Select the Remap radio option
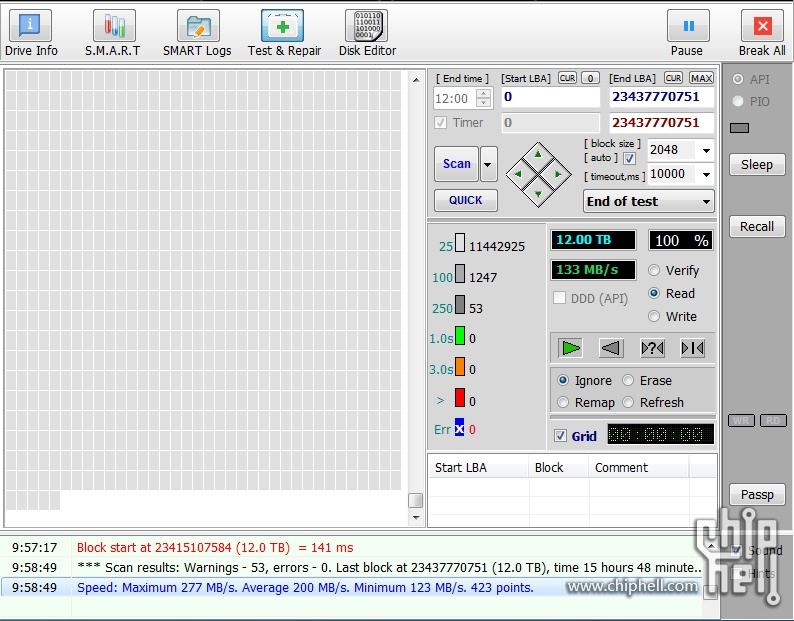794x621 pixels. [x=563, y=402]
